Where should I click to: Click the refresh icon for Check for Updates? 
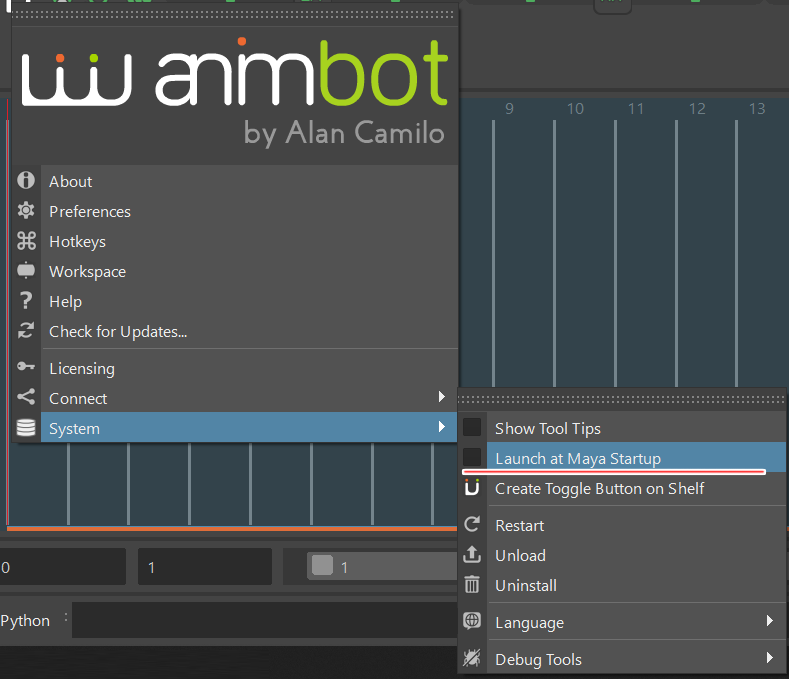tap(26, 331)
